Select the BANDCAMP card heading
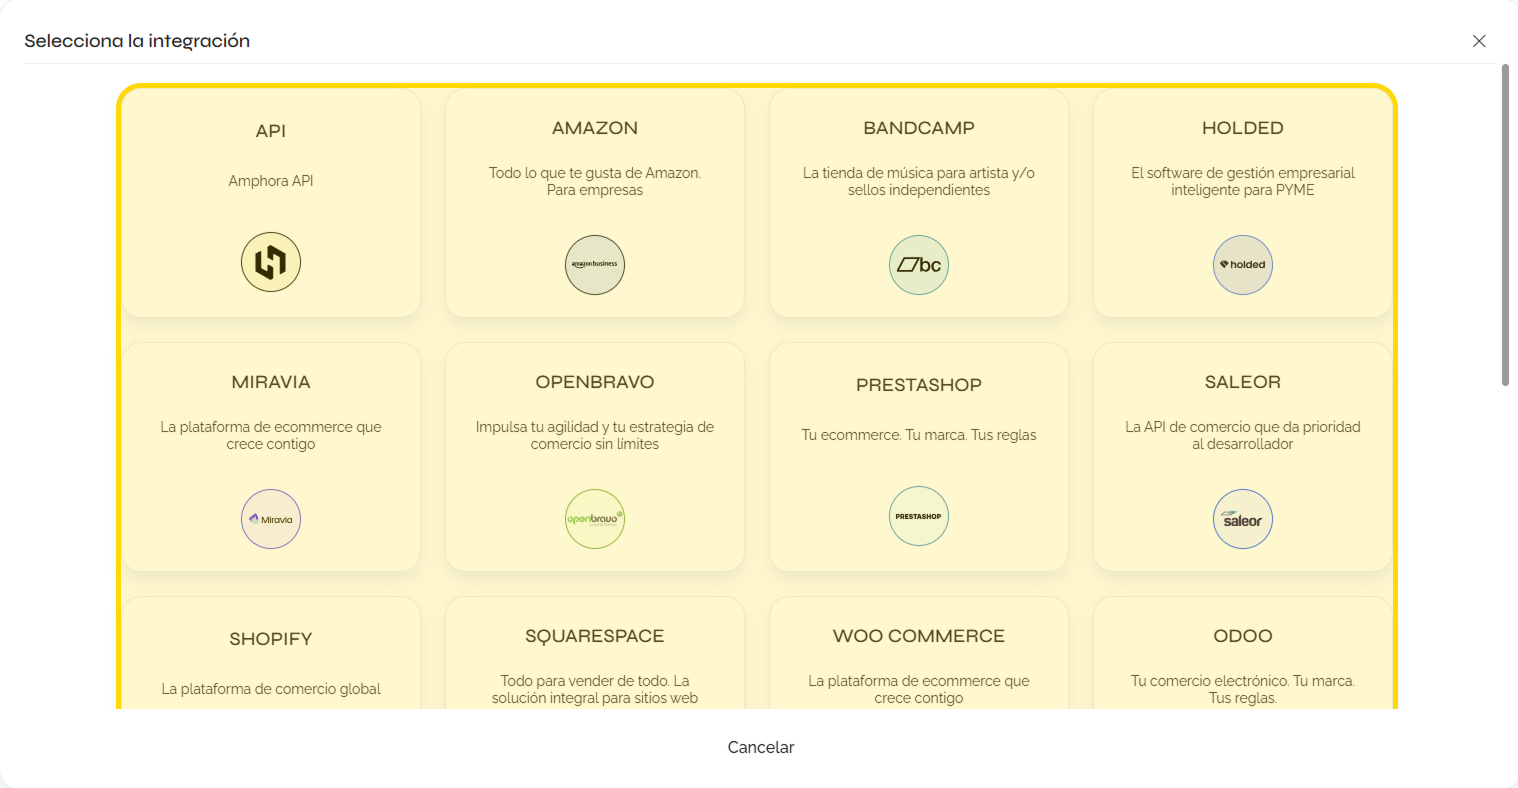 click(x=919, y=128)
